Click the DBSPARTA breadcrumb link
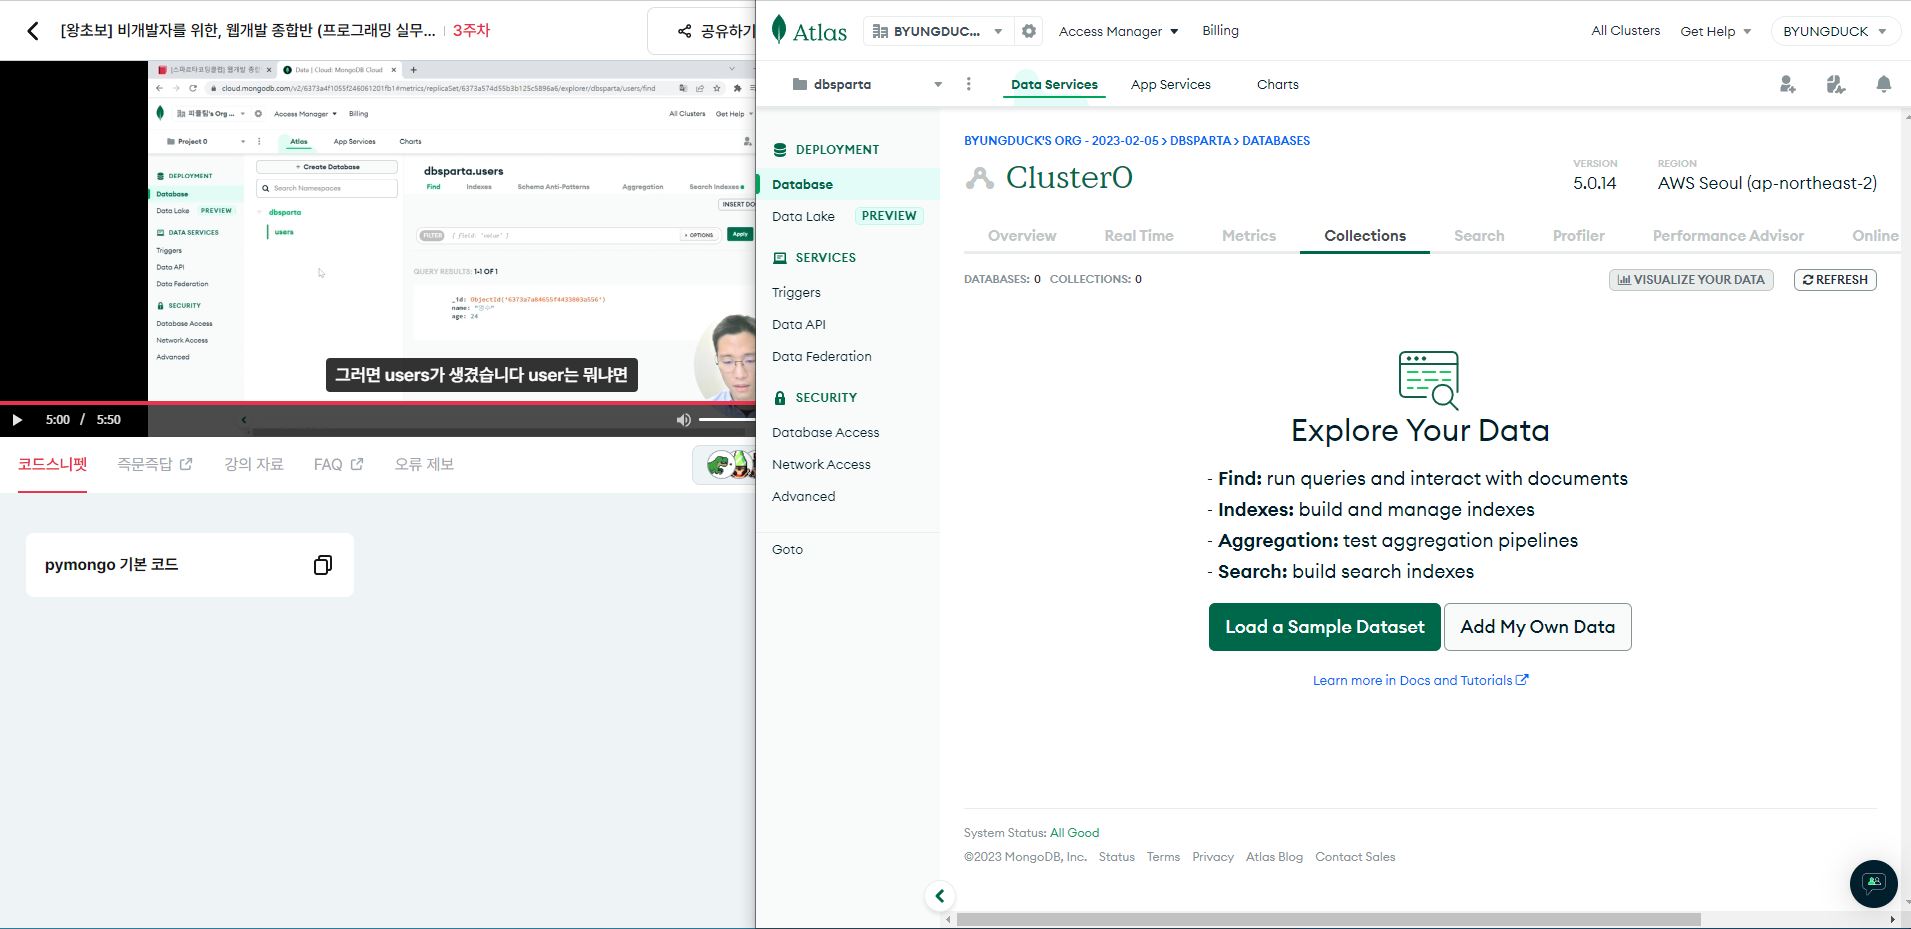 tap(1200, 141)
